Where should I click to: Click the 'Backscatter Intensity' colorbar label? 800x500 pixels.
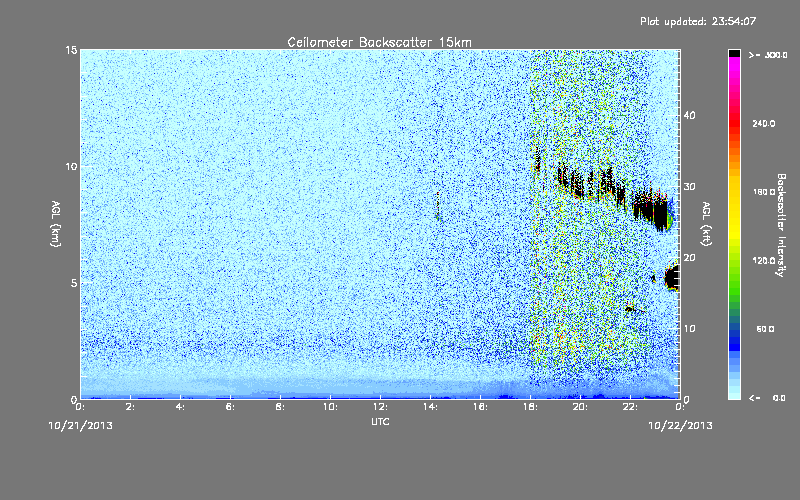(781, 224)
